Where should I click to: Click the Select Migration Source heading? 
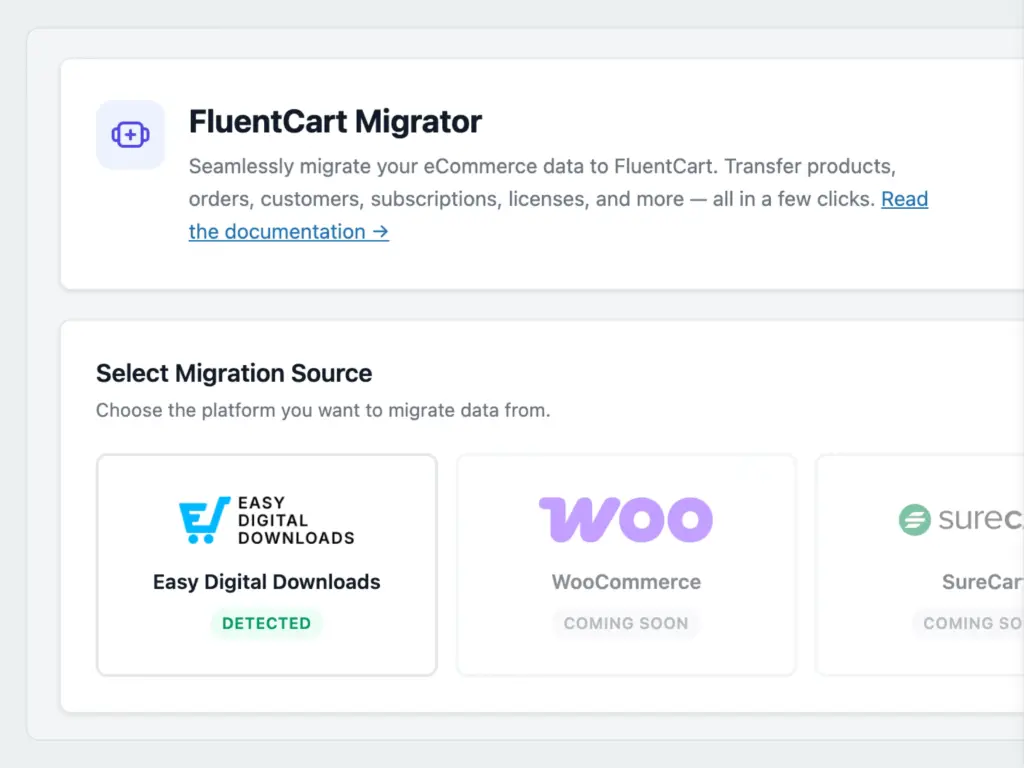tap(234, 374)
